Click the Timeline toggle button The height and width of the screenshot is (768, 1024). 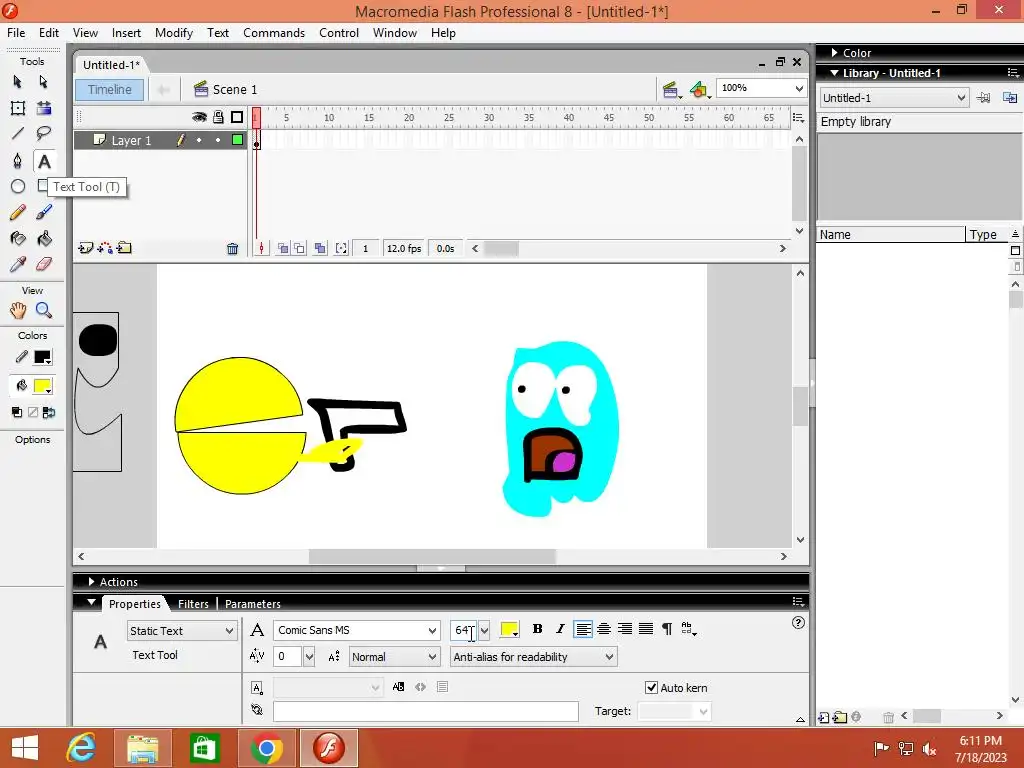tap(110, 89)
